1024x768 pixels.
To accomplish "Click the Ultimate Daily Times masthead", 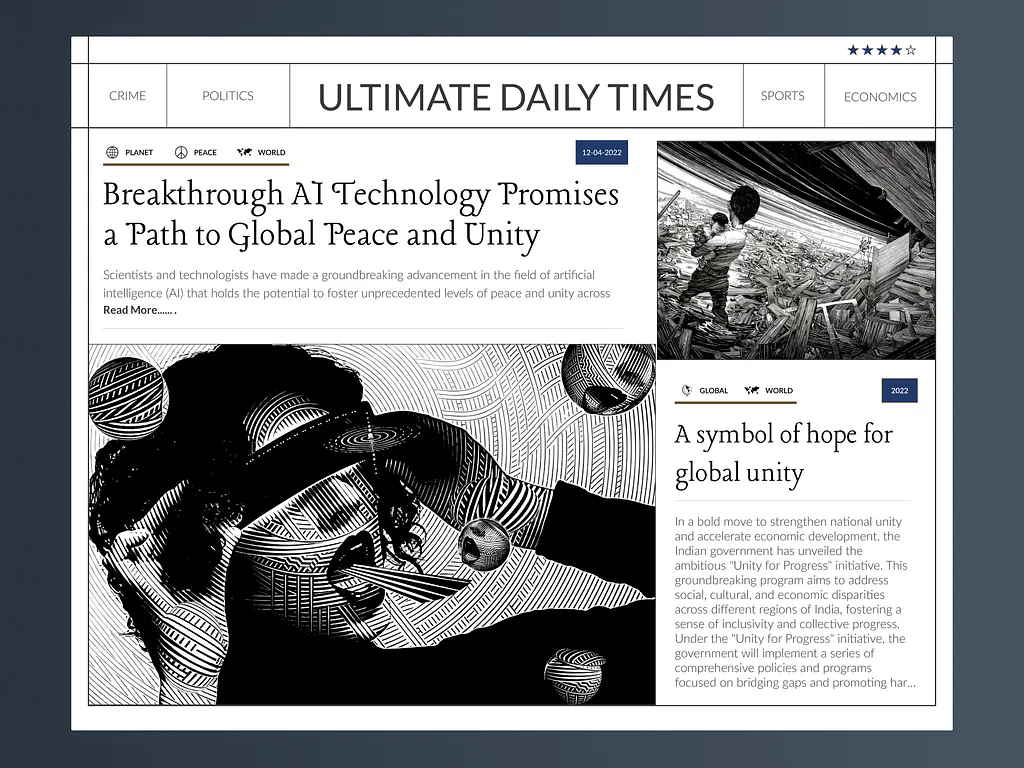I will pyautogui.click(x=516, y=97).
